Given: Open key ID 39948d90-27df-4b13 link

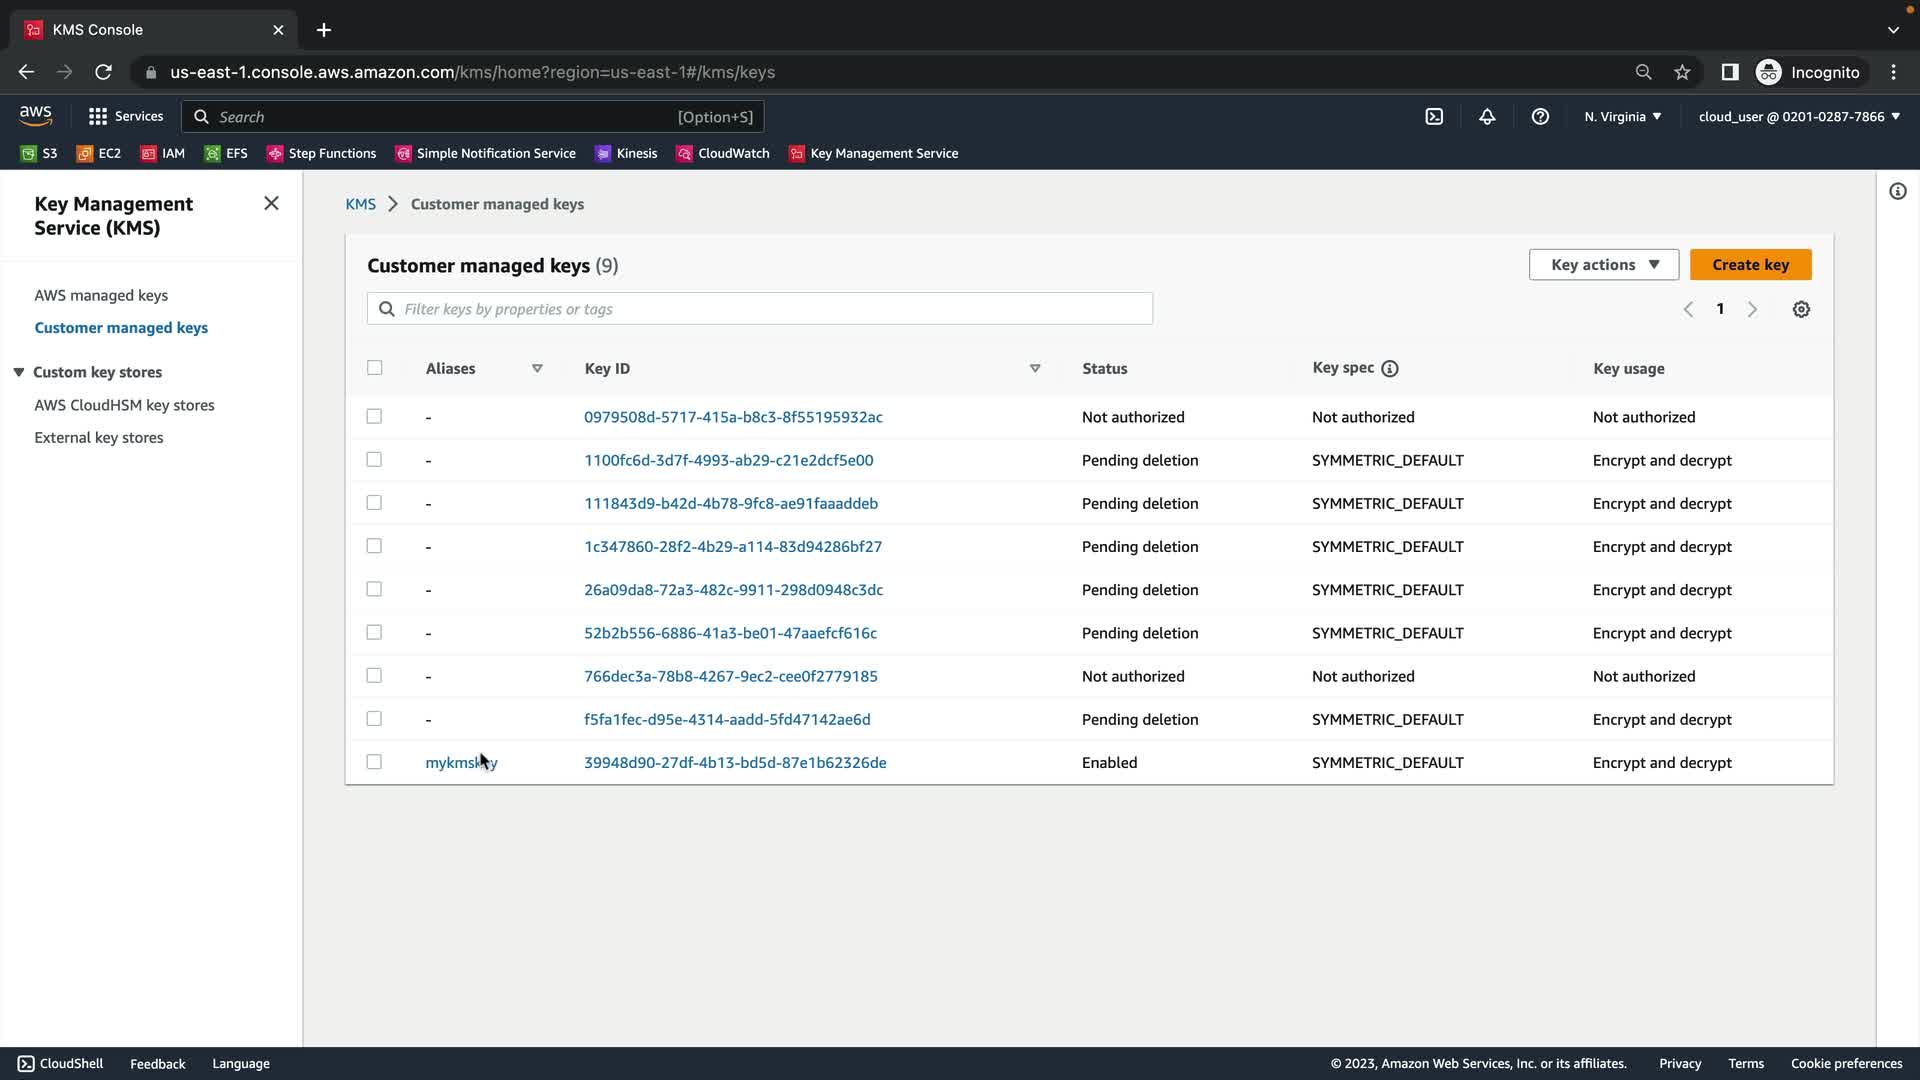Looking at the screenshot, I should (735, 763).
